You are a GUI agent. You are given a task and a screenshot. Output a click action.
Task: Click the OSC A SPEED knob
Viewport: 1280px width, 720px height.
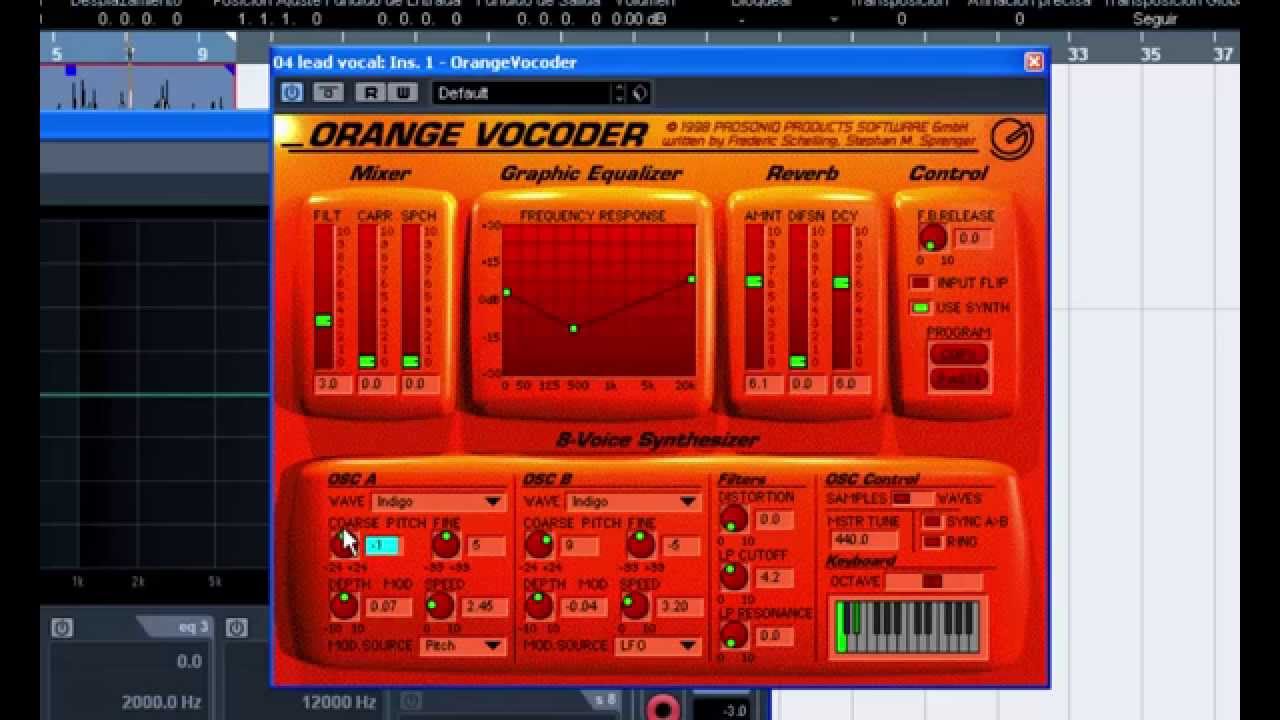(x=439, y=605)
